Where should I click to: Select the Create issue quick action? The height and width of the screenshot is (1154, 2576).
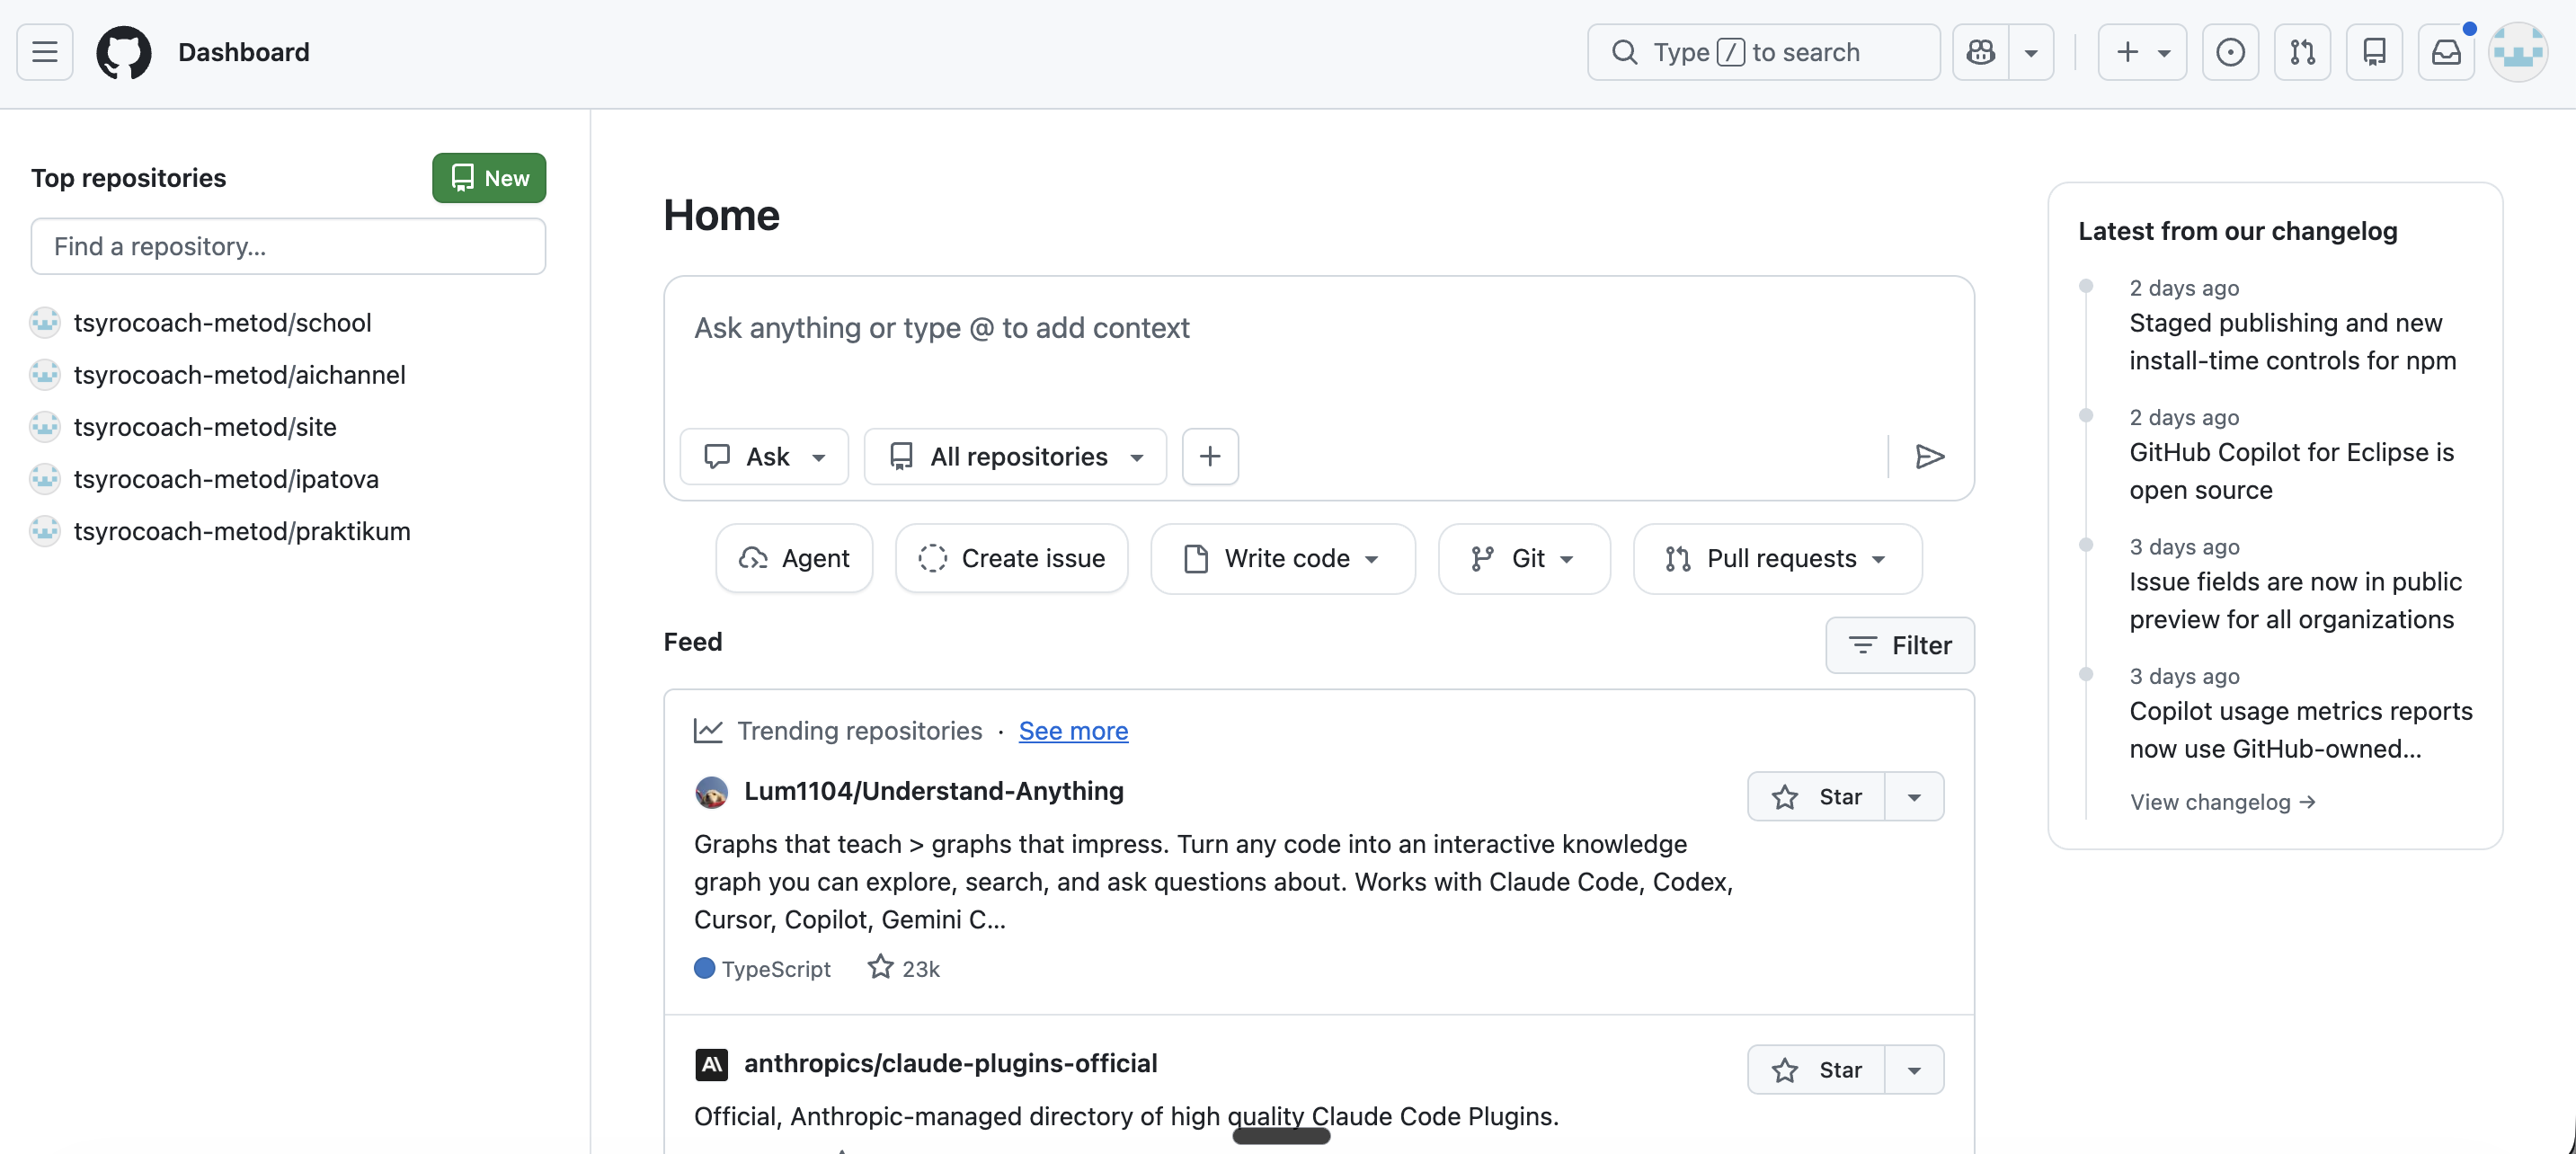[1012, 558]
